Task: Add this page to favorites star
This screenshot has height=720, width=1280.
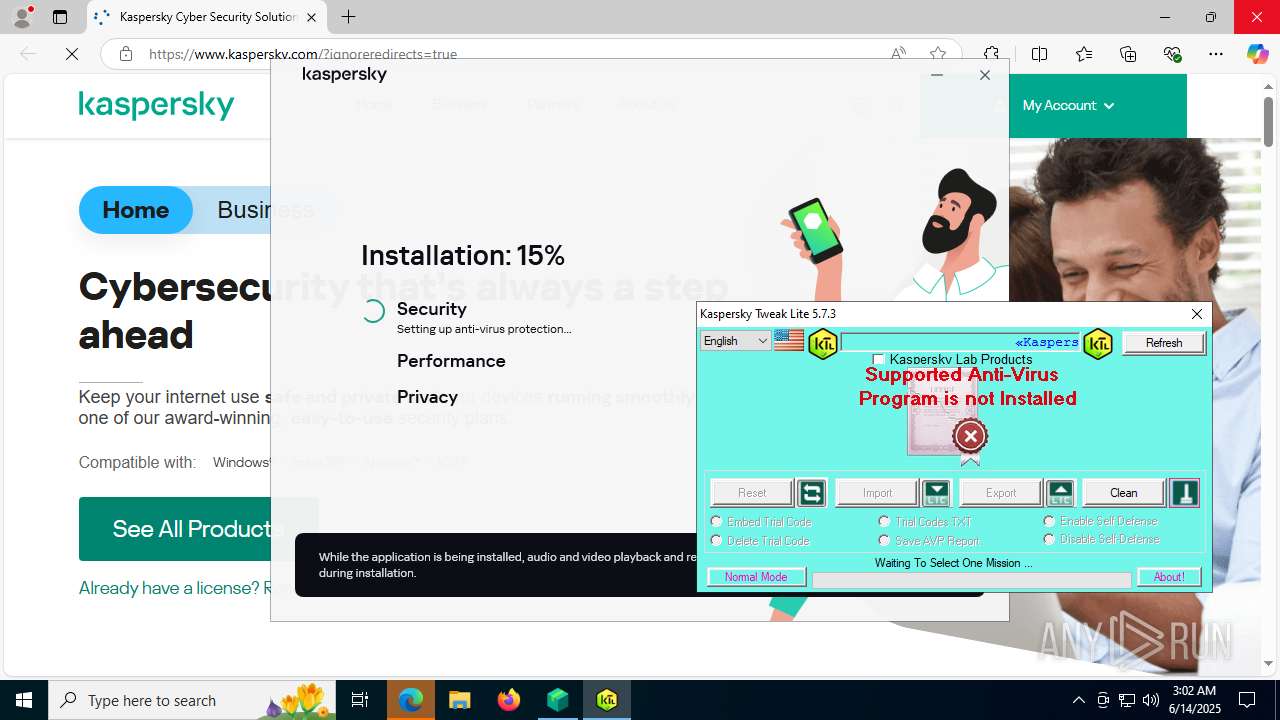Action: pyautogui.click(x=937, y=54)
